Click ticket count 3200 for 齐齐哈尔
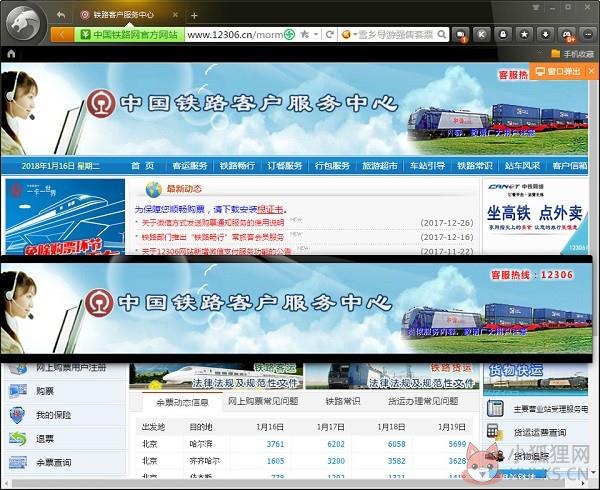This screenshot has height=490, width=600. [336, 461]
